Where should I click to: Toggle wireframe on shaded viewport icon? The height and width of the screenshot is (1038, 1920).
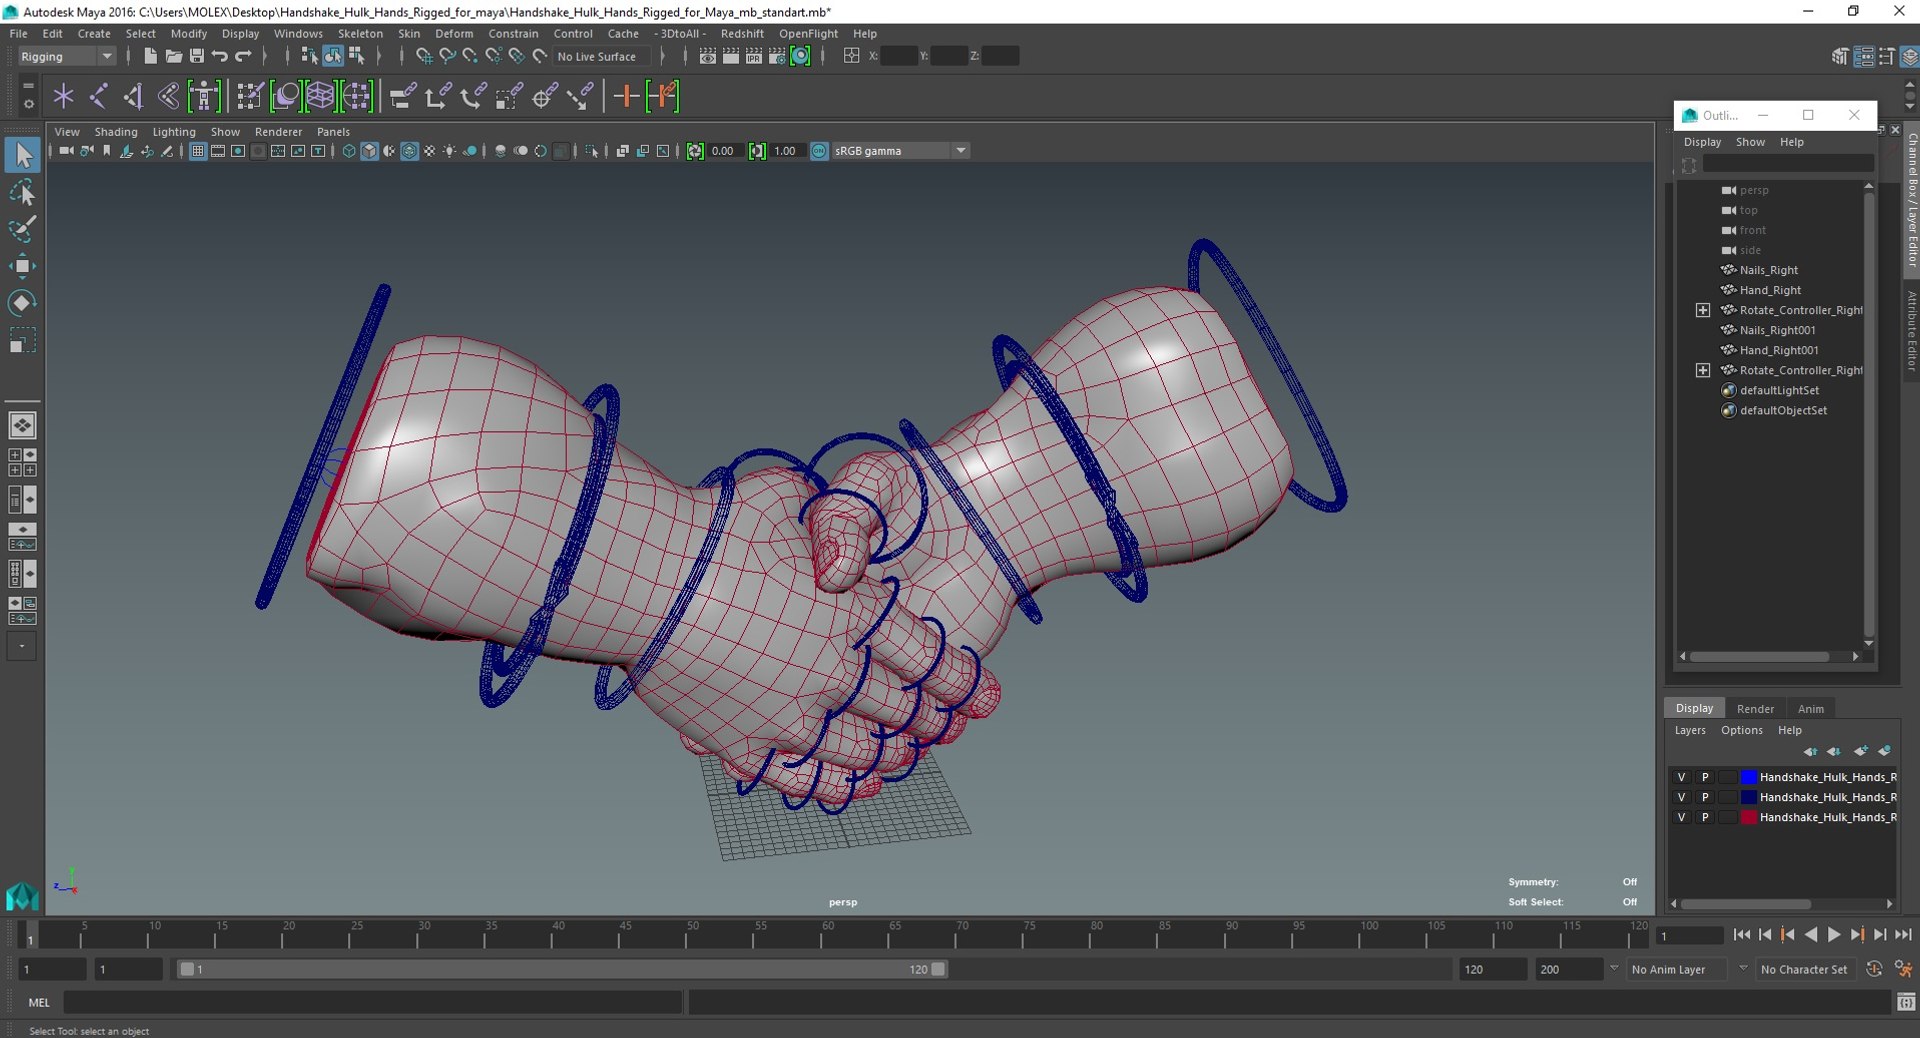409,151
